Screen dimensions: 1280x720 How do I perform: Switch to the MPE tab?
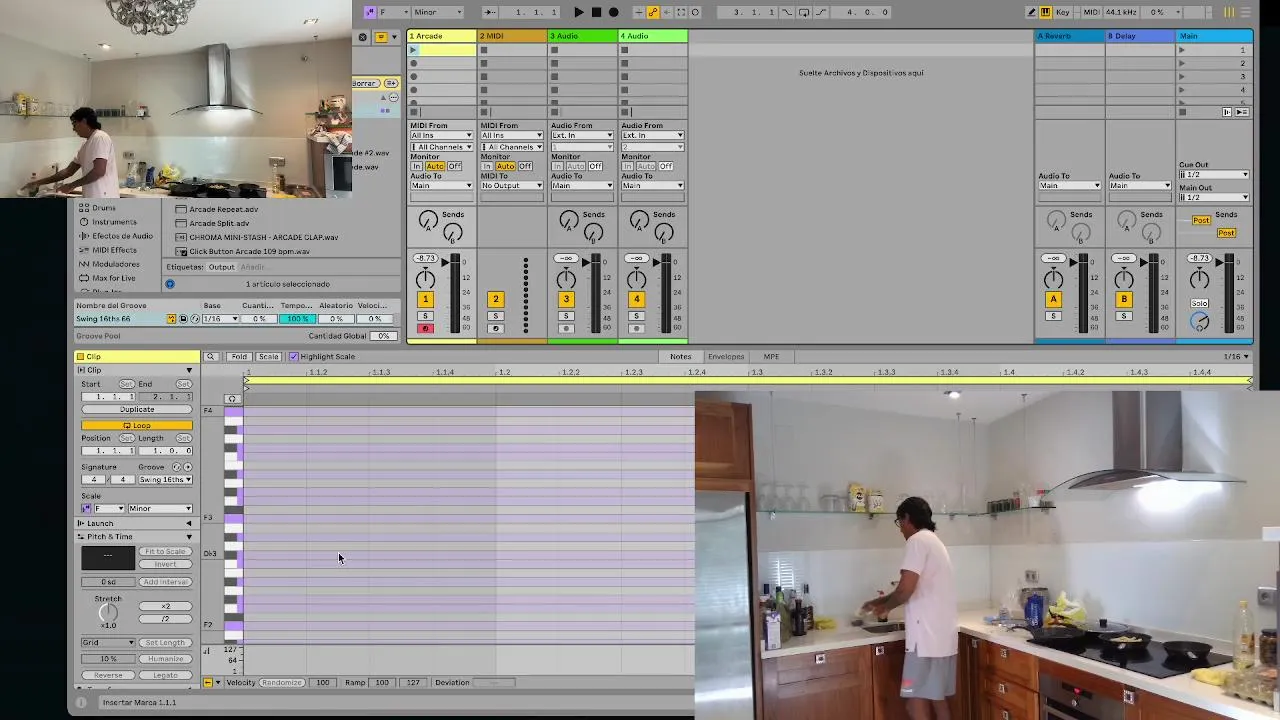[x=771, y=357]
